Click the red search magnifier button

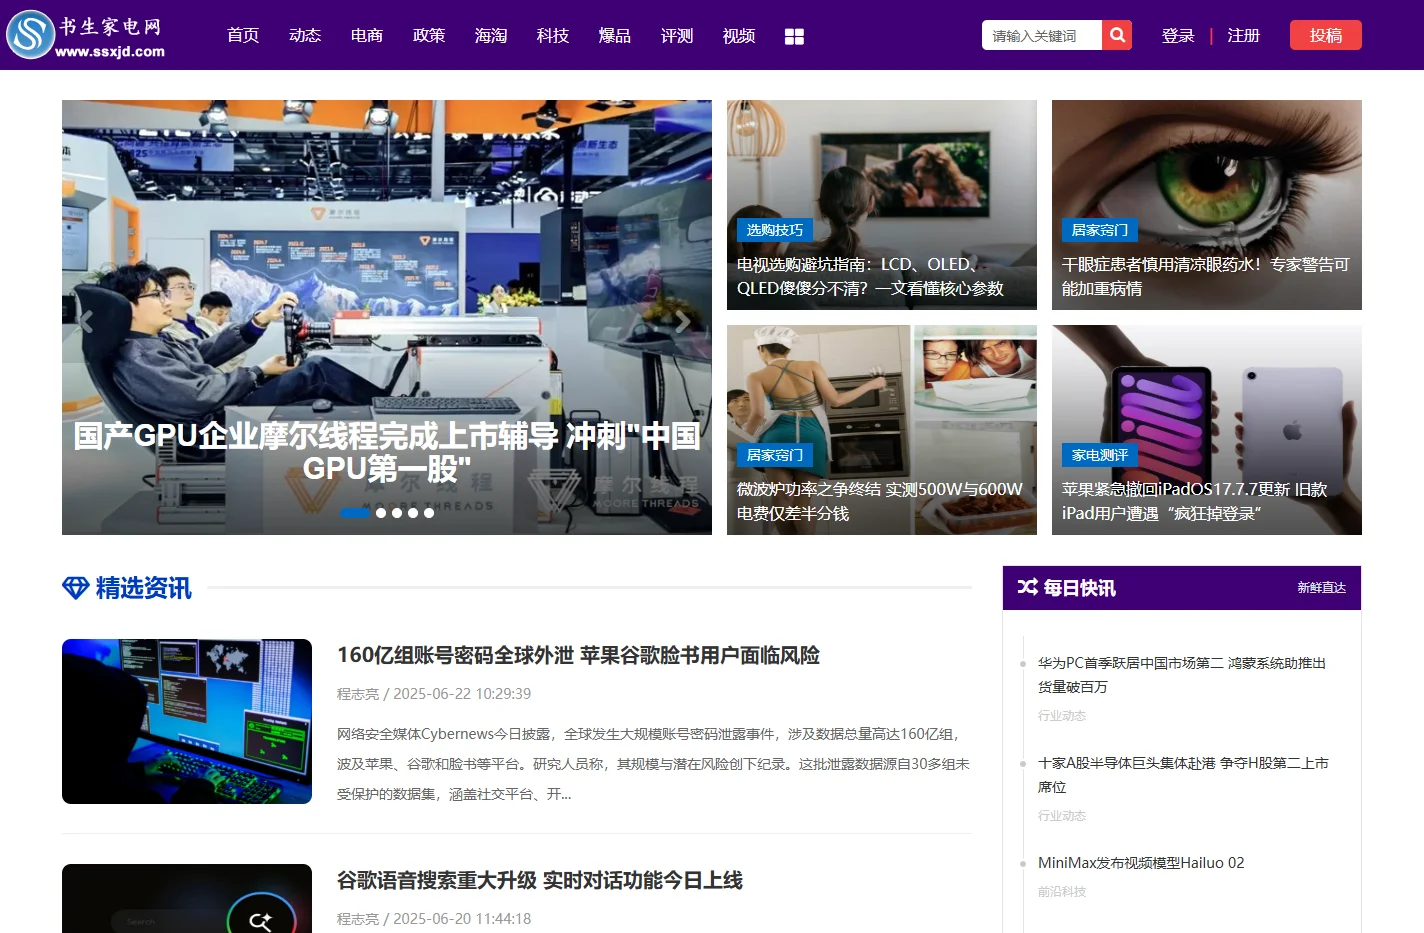(1117, 35)
